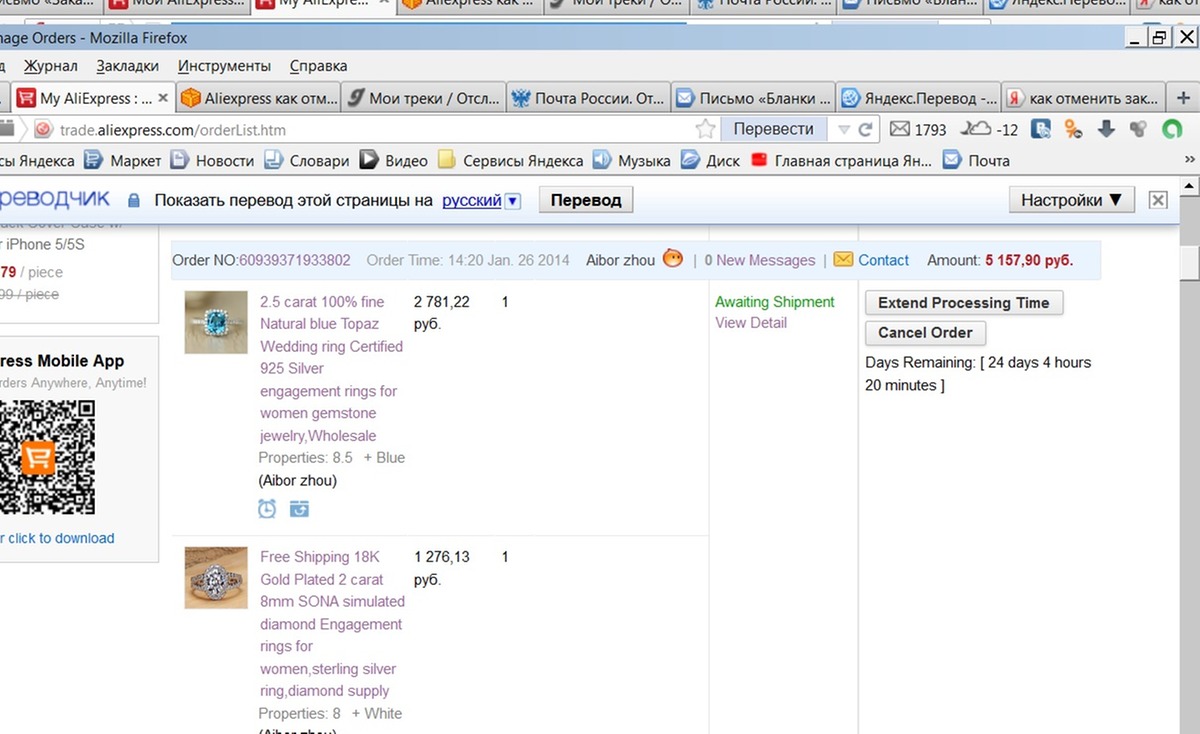
Task: Open the address bar history dropdown arrow
Action: coord(843,129)
